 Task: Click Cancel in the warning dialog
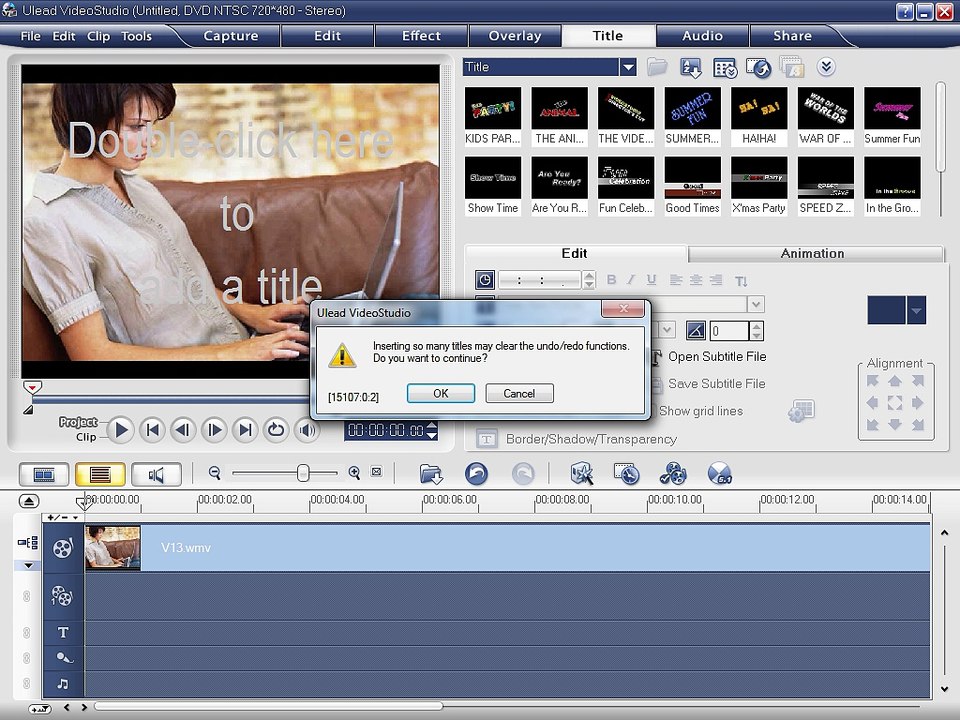(519, 393)
